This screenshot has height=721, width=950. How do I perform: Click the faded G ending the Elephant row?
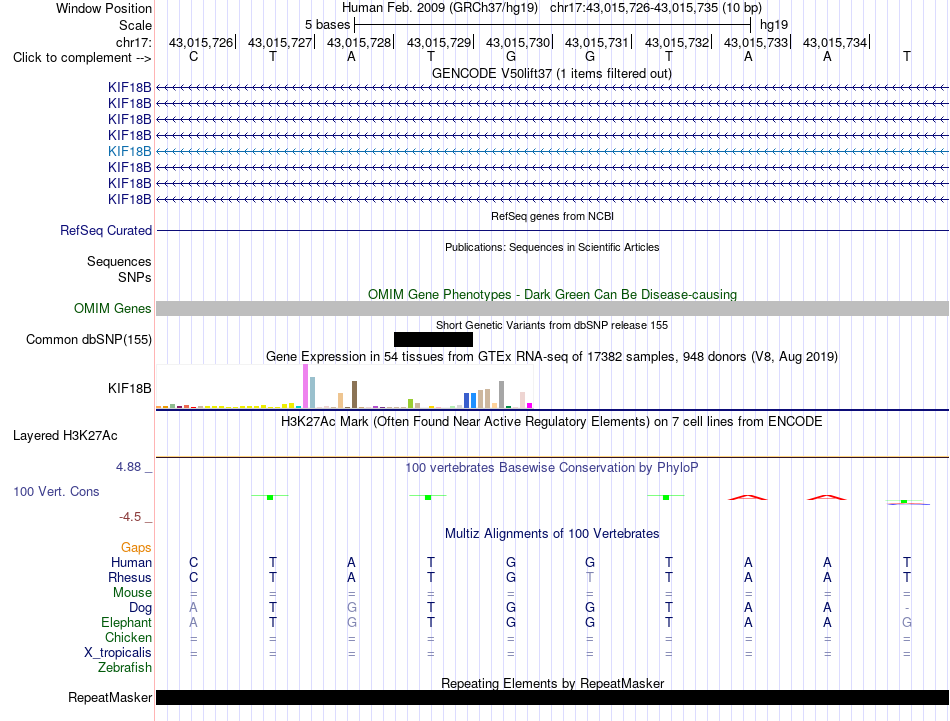tap(906, 623)
